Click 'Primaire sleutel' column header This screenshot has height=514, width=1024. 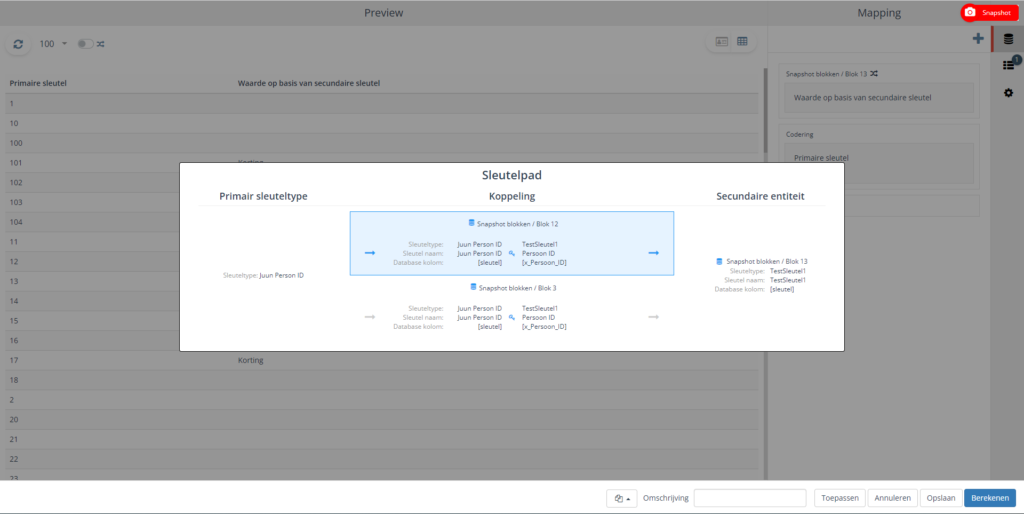tap(38, 83)
